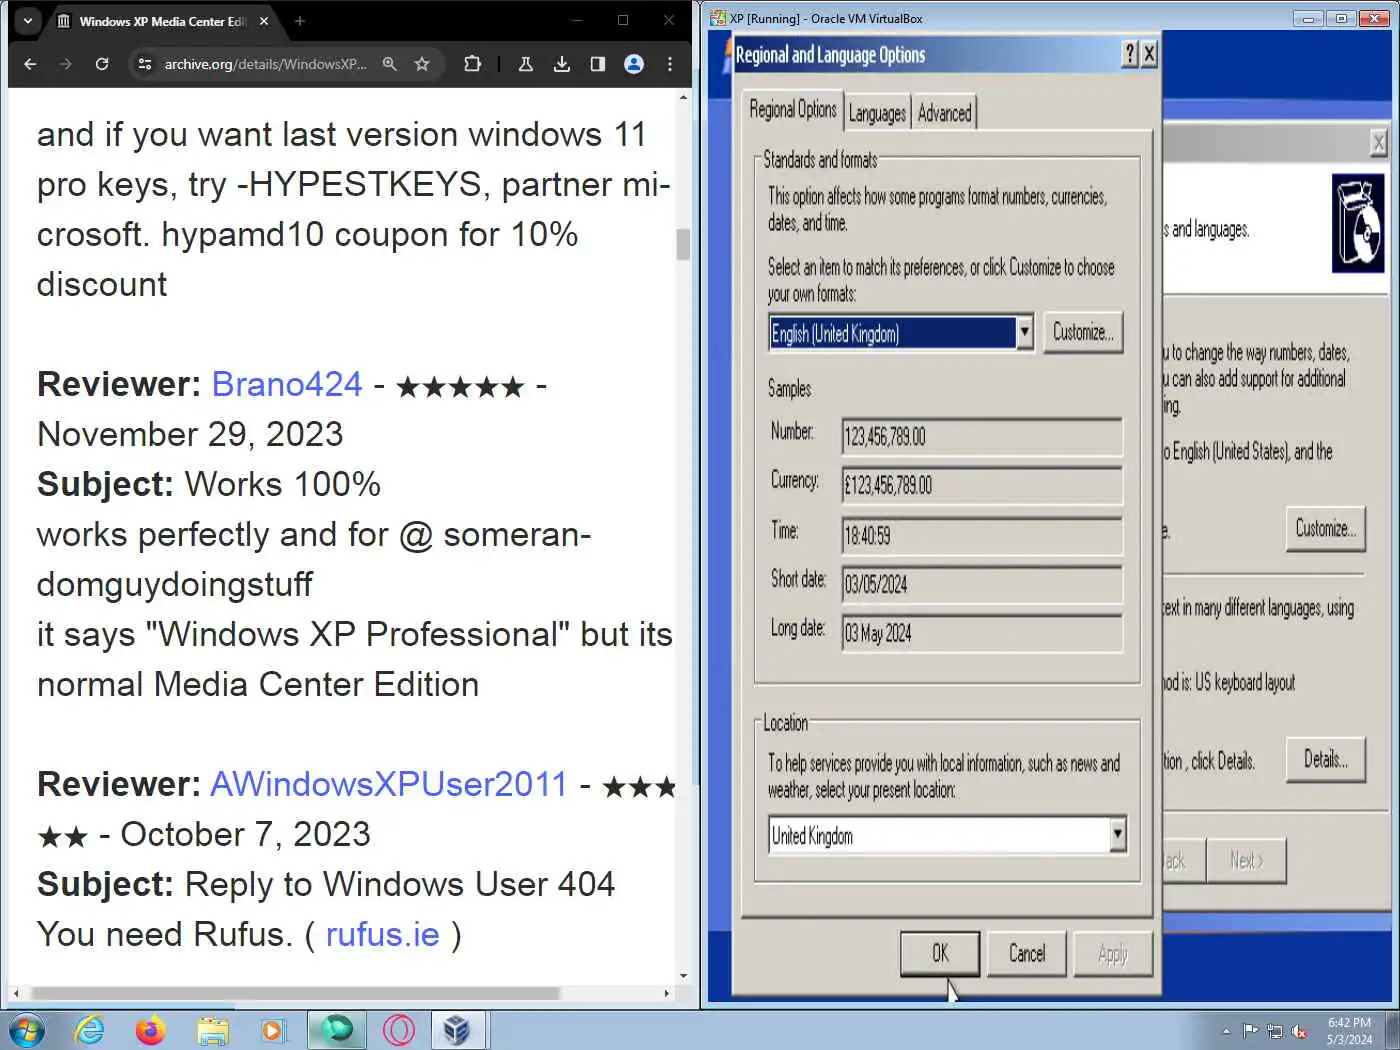Open the Windows Start orb
This screenshot has height=1050, width=1400.
[26, 1030]
